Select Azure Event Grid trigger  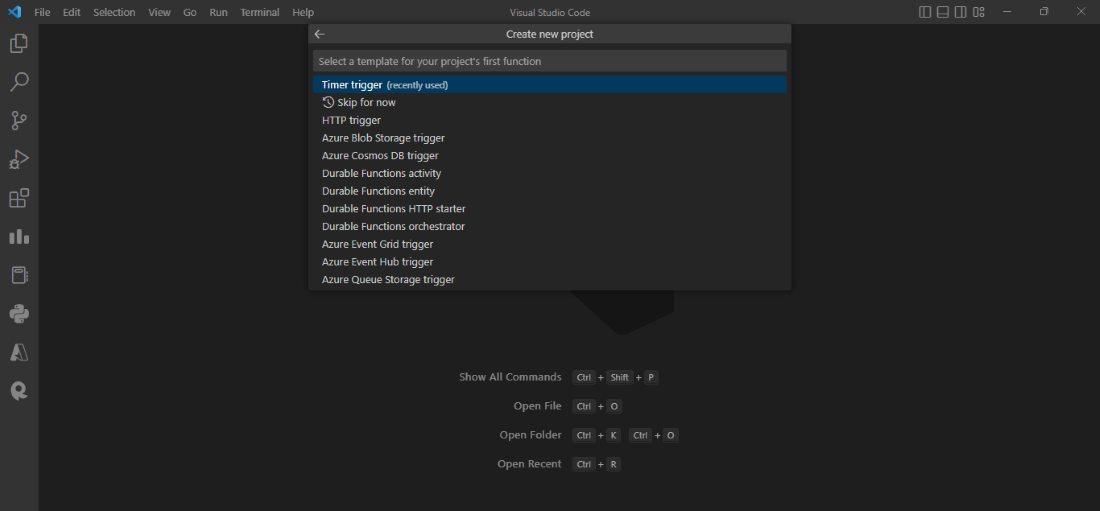(x=550, y=244)
